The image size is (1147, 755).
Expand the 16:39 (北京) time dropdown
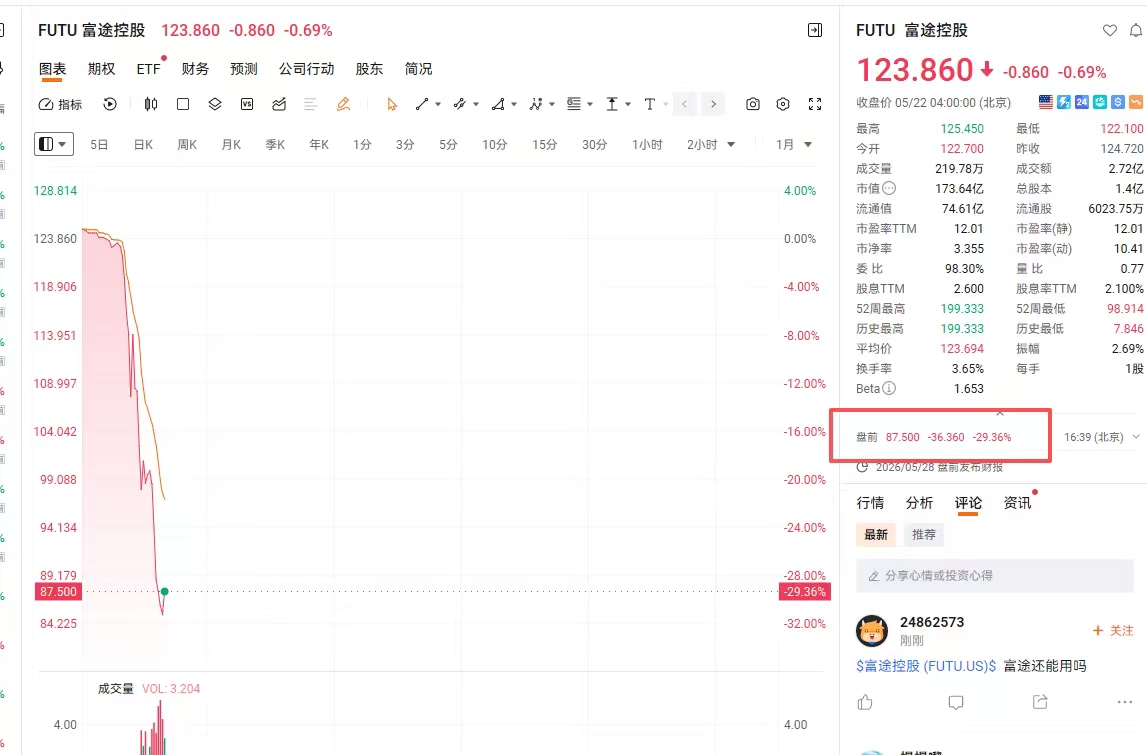click(x=1102, y=437)
